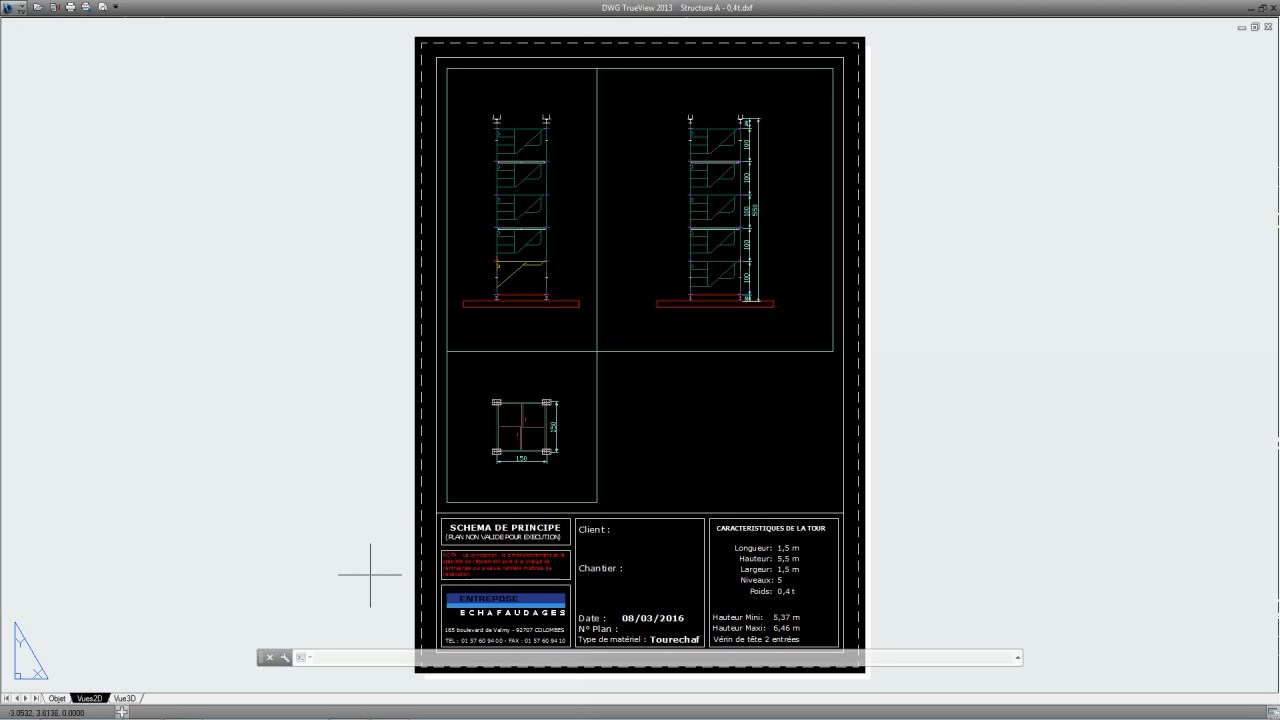Go to previous layout tab arrow
The image size is (1280, 720).
pos(17,698)
